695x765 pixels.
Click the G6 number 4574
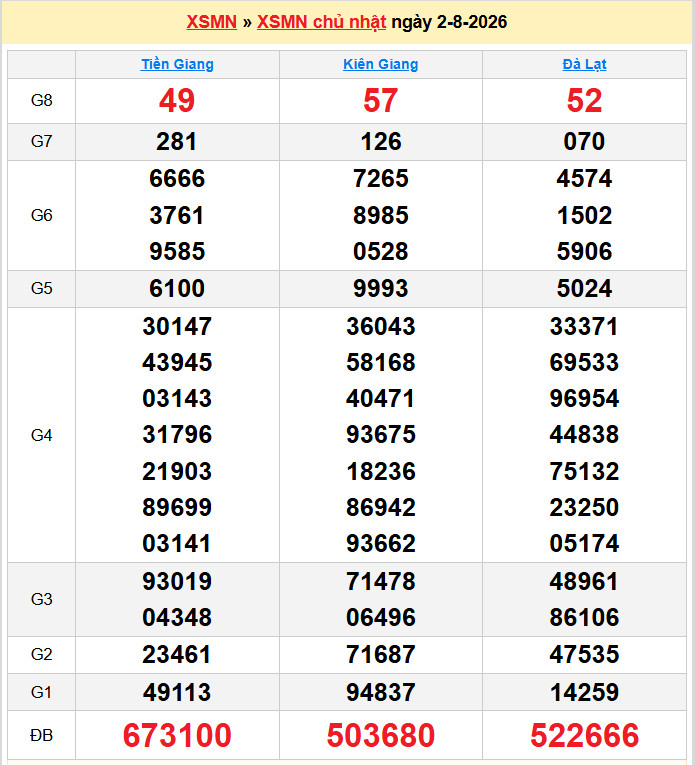(584, 179)
